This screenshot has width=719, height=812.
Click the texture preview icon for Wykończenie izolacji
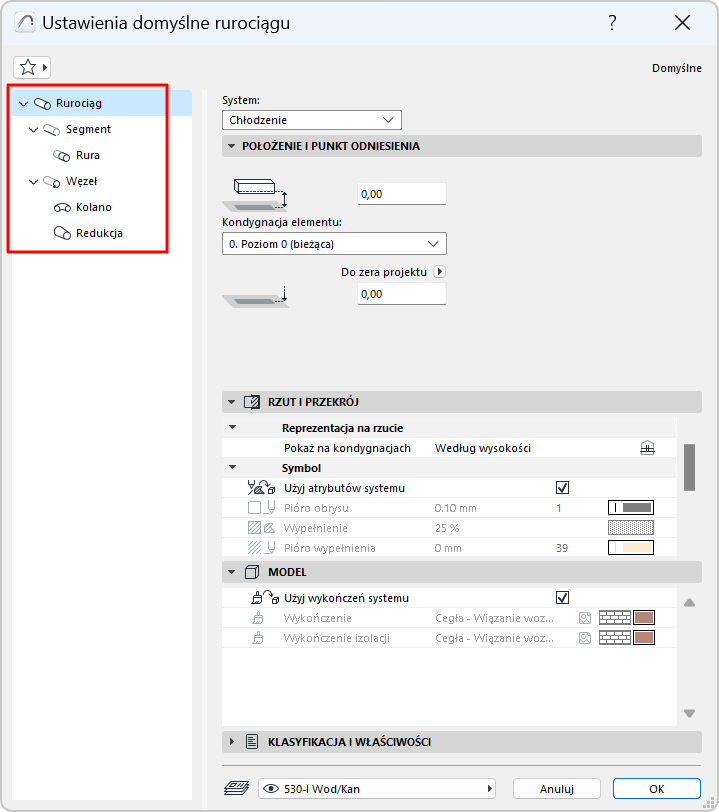(585, 638)
